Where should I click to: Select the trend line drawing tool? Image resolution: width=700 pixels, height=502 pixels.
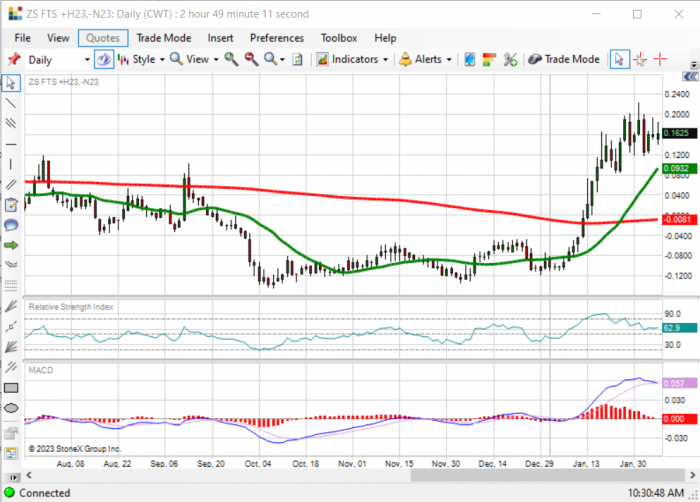[11, 103]
